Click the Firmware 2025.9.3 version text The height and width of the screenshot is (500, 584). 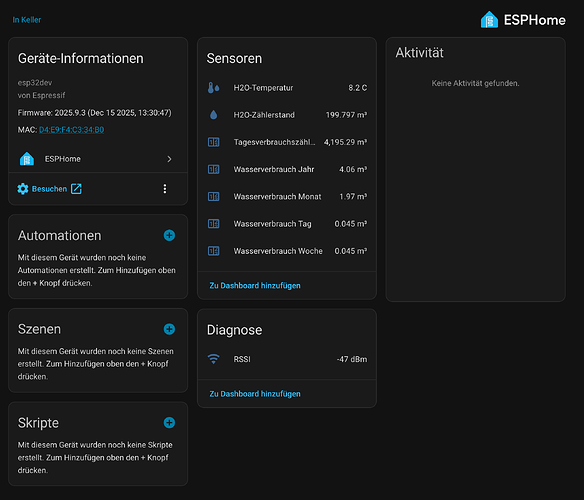pyautogui.click(x=95, y=113)
